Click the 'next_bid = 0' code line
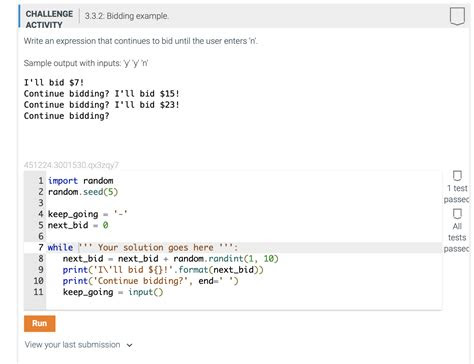This screenshot has height=364, width=474. [x=78, y=225]
